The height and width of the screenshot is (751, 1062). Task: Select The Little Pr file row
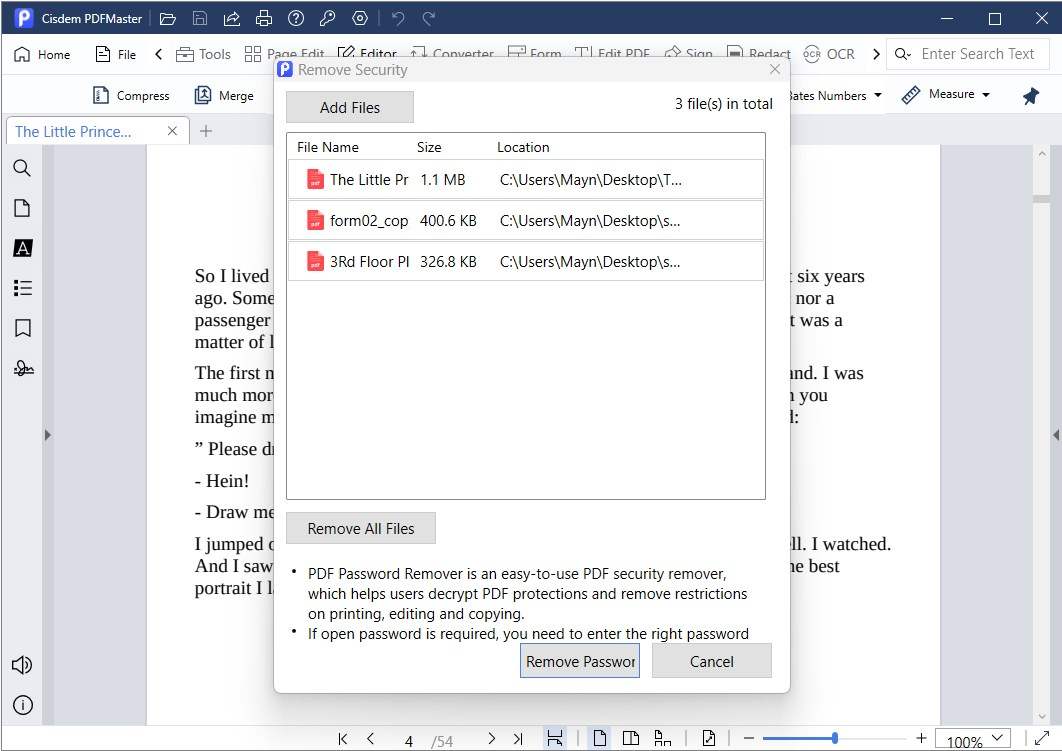click(x=526, y=179)
